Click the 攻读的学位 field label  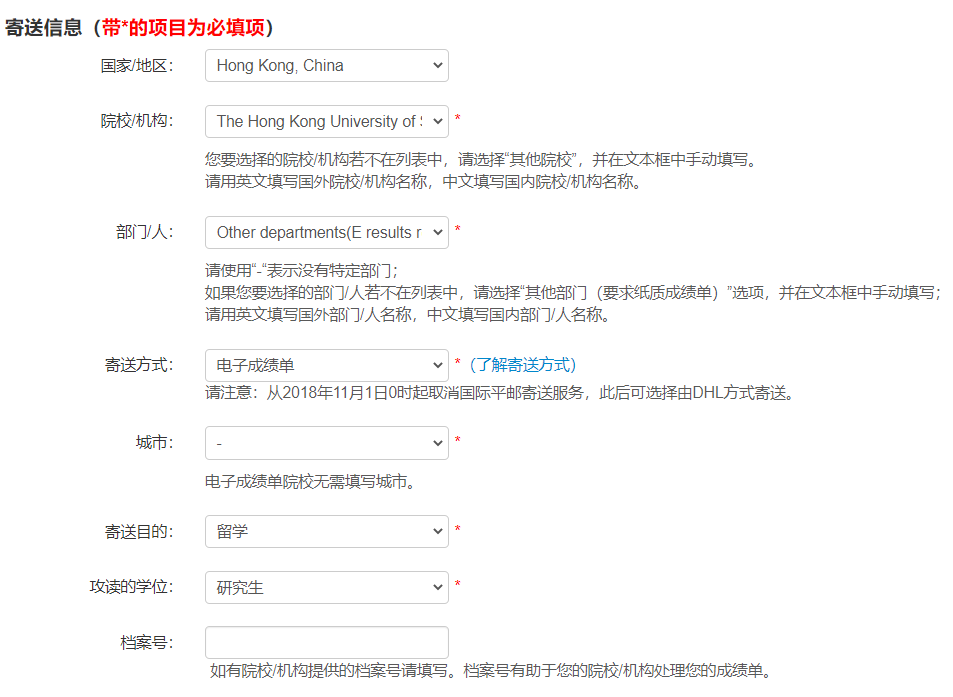click(x=131, y=587)
